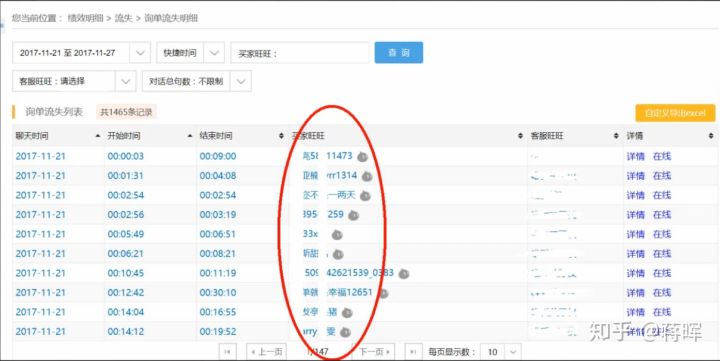Click end time 00:30:10

tap(218, 293)
